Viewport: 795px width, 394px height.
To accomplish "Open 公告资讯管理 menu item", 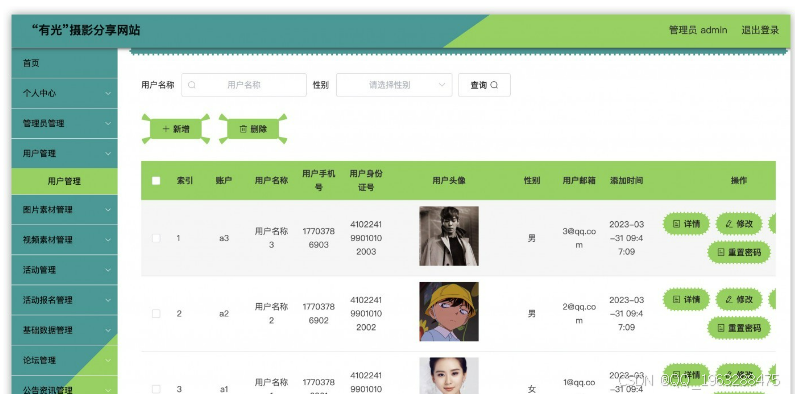I will tap(64, 385).
